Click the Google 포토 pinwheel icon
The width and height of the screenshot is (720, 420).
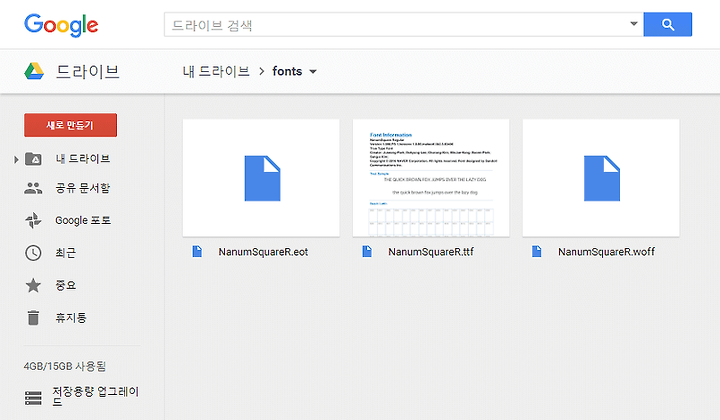click(33, 220)
